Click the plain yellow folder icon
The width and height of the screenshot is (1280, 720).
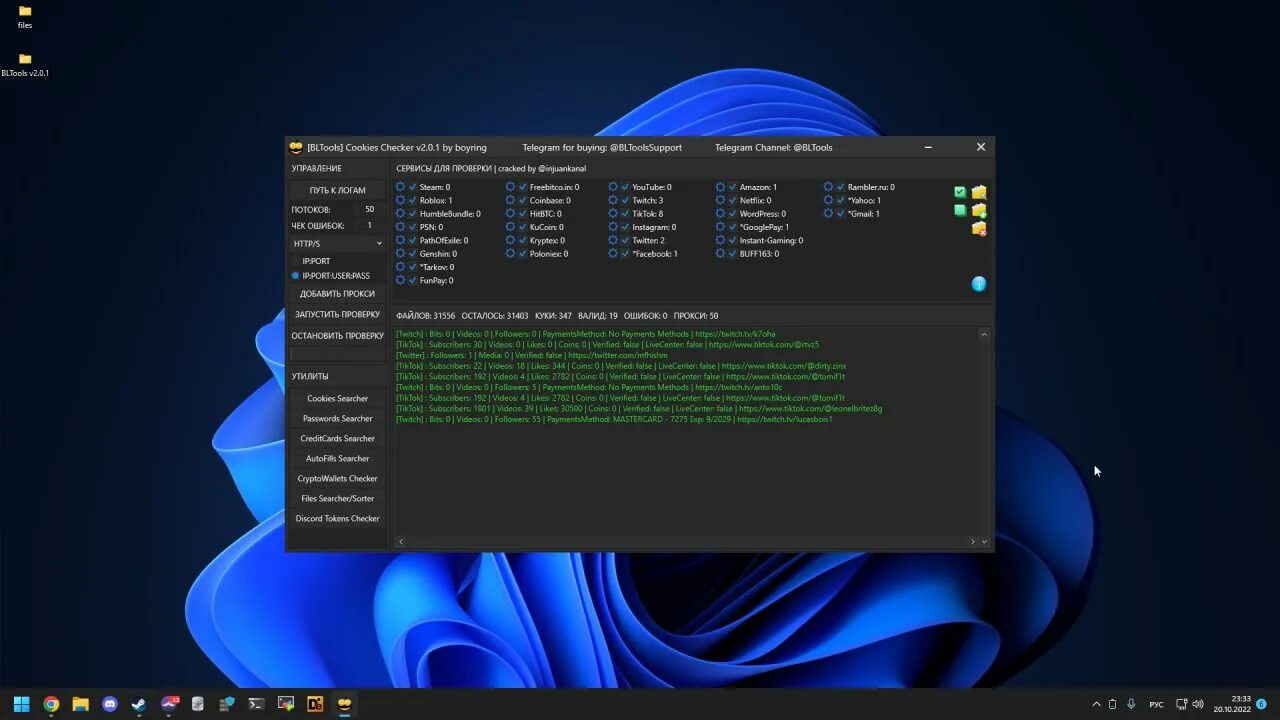click(x=979, y=192)
